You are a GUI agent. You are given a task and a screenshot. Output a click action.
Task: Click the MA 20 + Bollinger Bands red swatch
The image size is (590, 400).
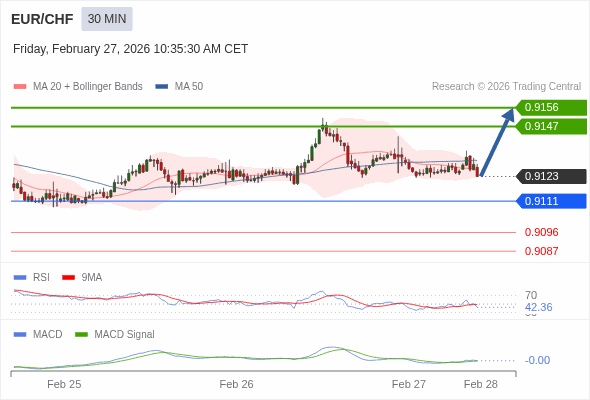20,87
